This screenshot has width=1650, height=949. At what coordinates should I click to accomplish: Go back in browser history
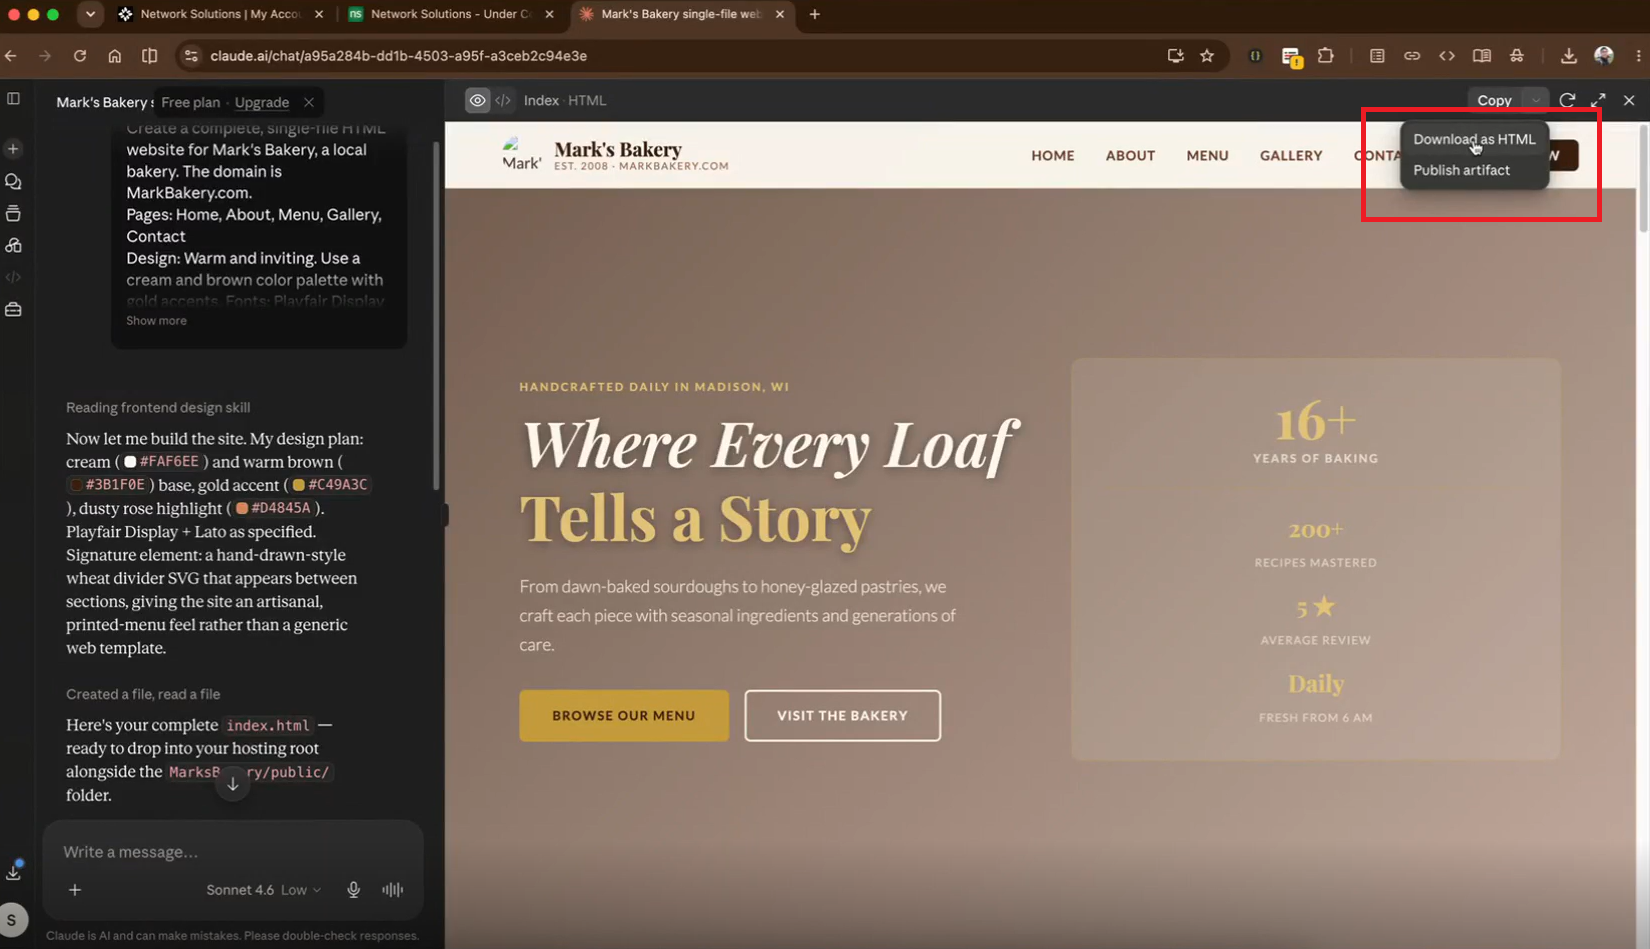click(x=12, y=56)
